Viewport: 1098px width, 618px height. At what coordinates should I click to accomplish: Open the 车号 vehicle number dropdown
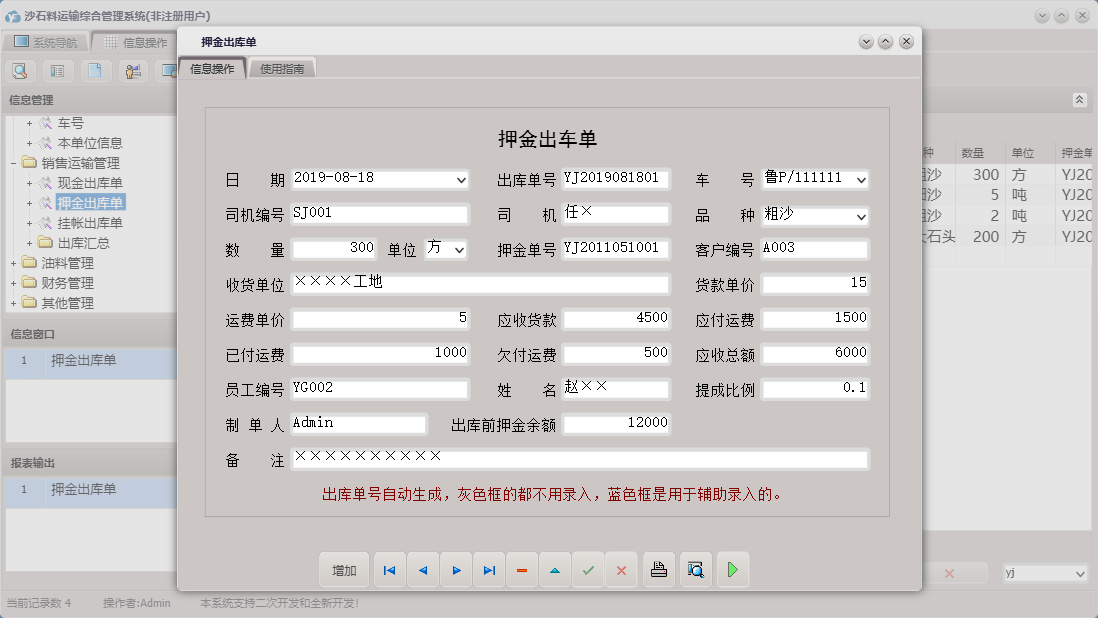point(860,180)
